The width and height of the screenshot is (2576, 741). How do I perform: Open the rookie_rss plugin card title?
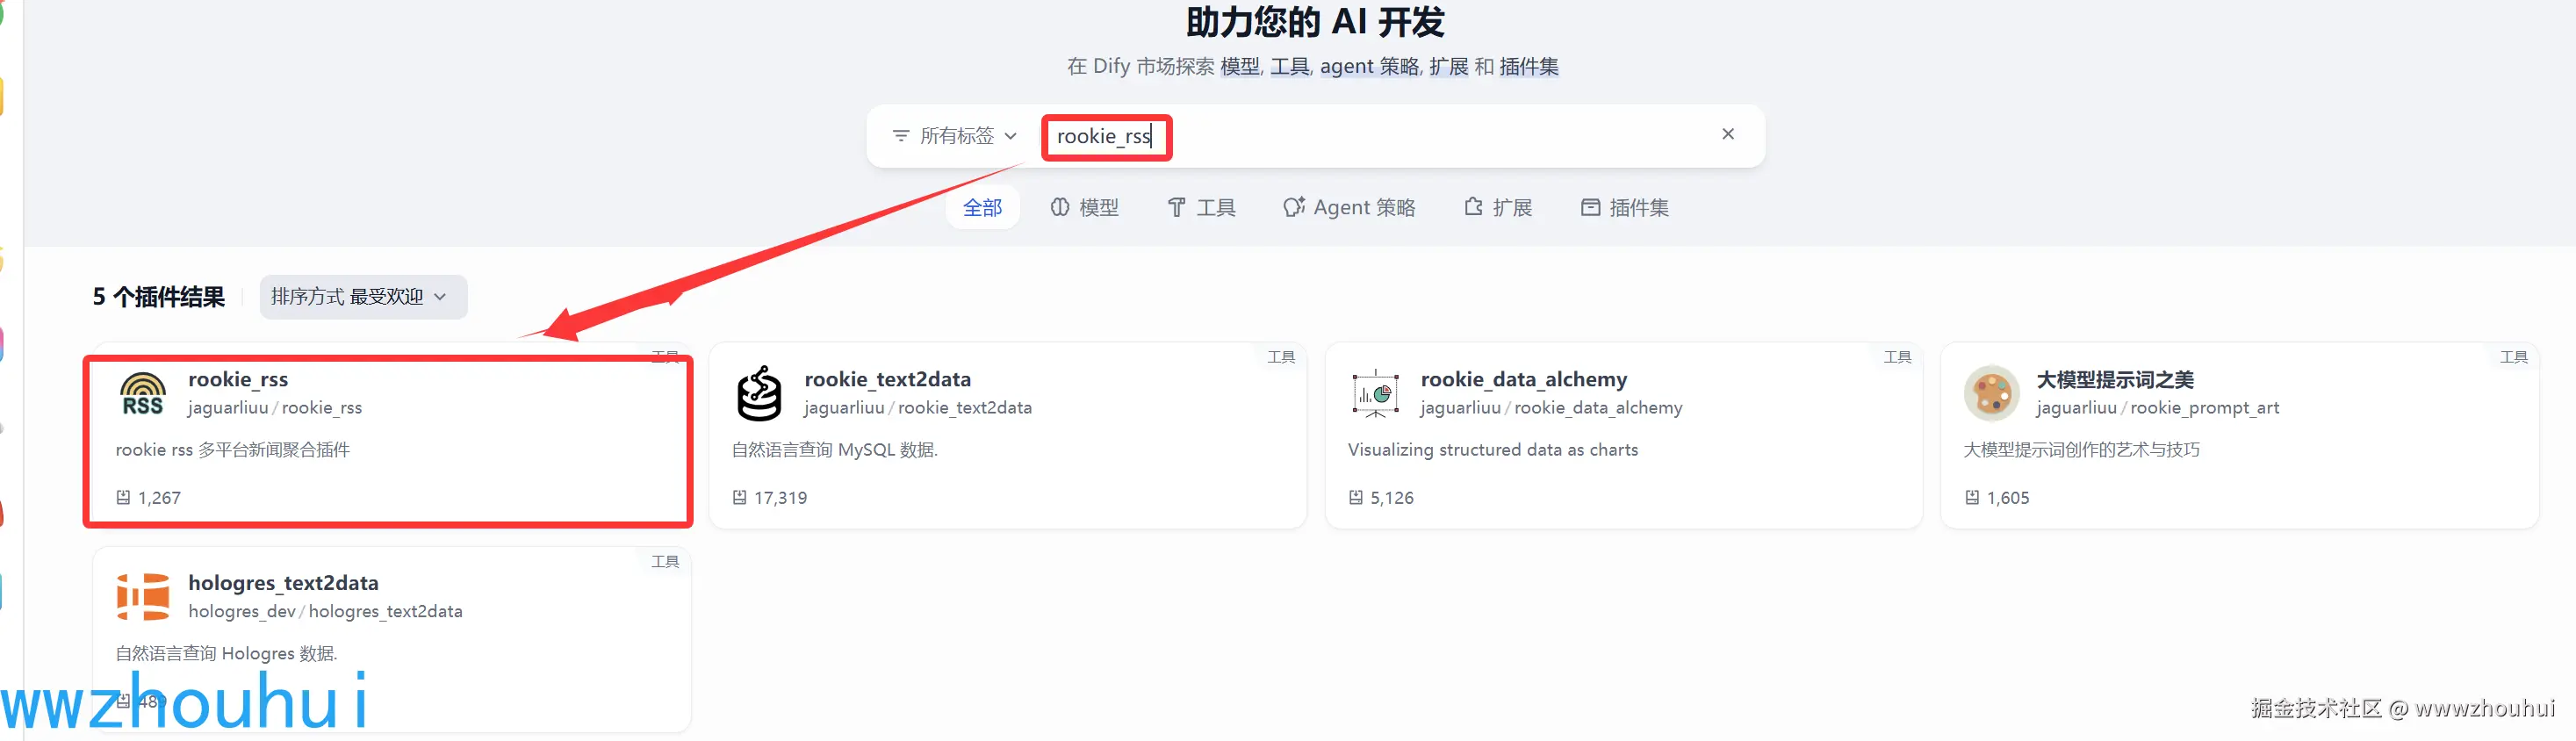tap(238, 379)
